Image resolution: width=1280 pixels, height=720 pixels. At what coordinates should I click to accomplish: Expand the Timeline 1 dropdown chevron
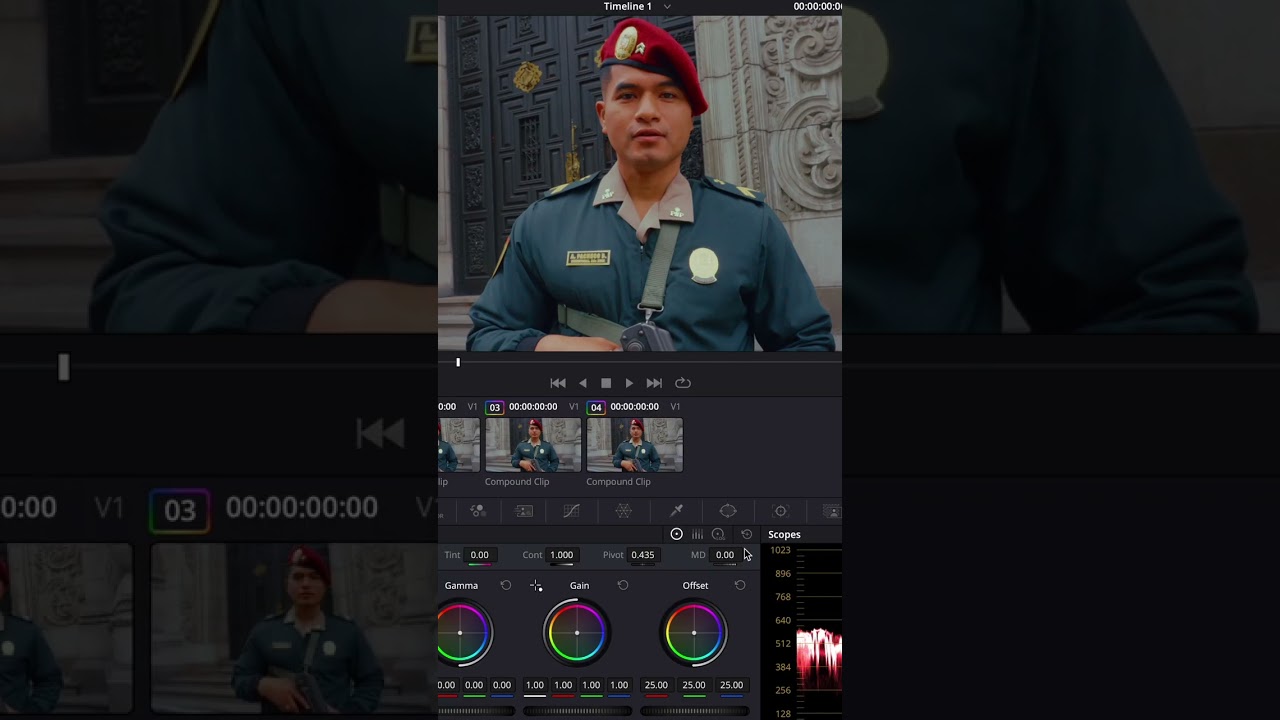(x=667, y=7)
